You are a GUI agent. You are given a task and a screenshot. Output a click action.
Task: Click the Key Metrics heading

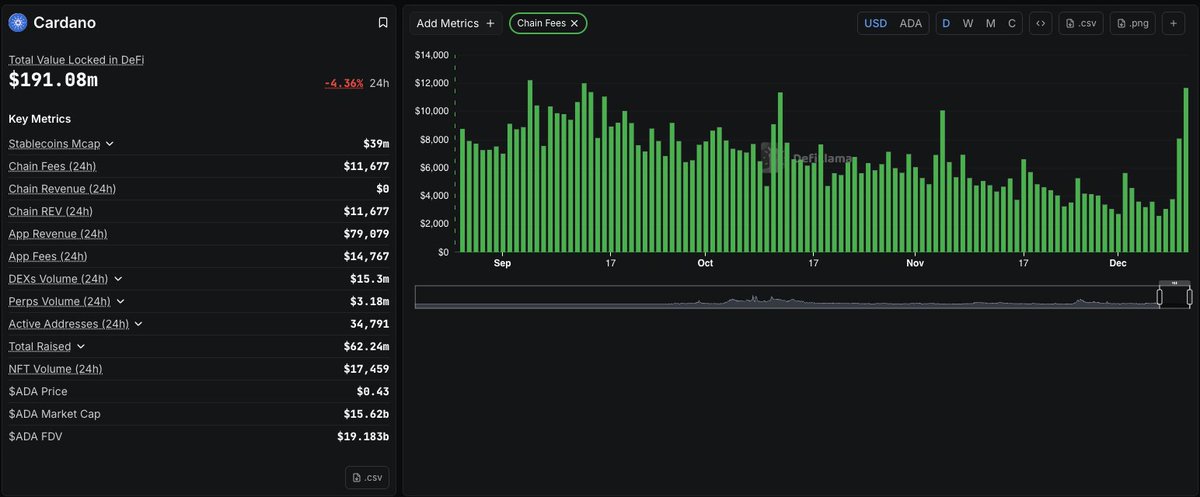coord(39,119)
